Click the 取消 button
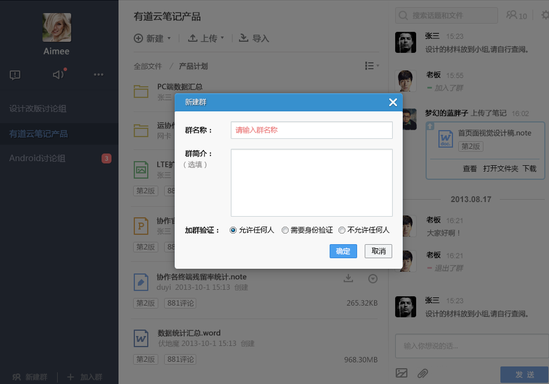The height and width of the screenshot is (384, 549). point(378,251)
